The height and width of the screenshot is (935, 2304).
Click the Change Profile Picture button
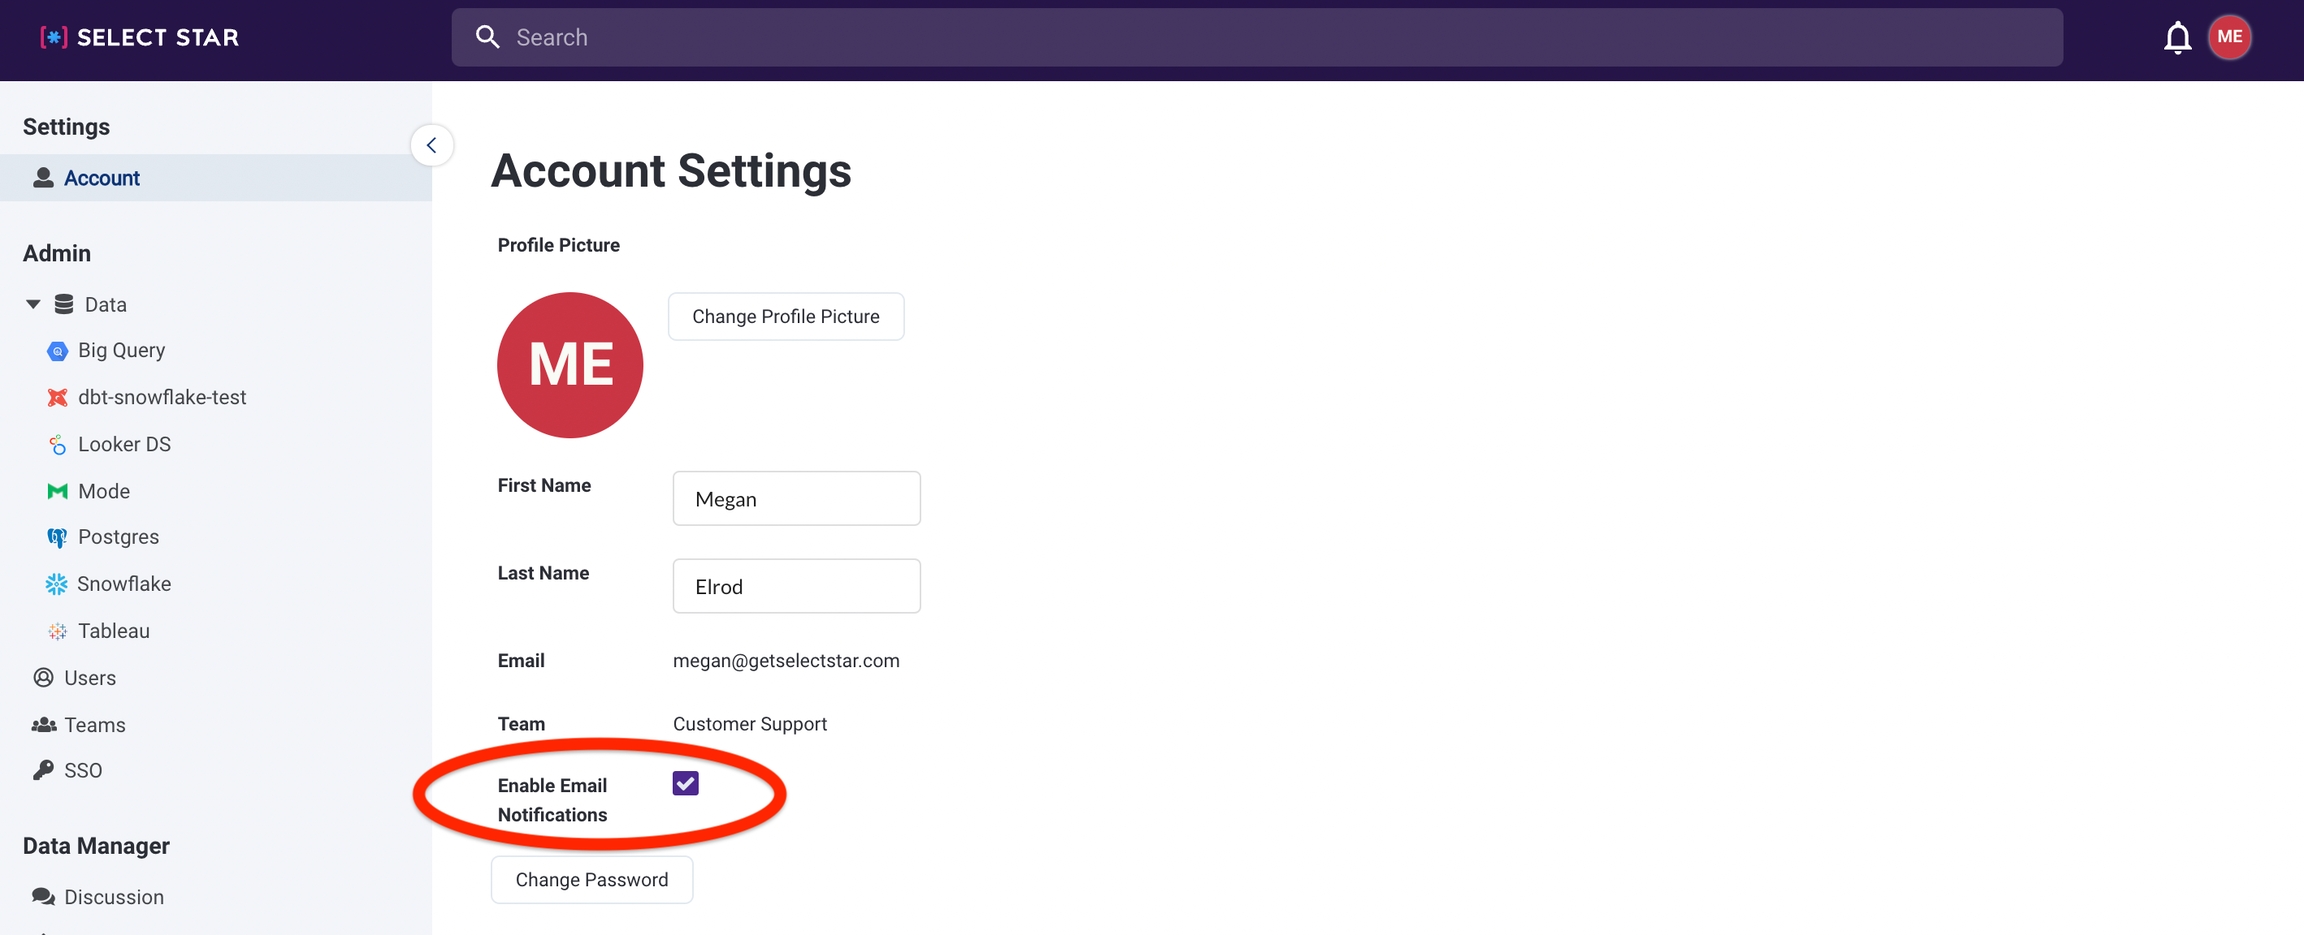tap(785, 317)
